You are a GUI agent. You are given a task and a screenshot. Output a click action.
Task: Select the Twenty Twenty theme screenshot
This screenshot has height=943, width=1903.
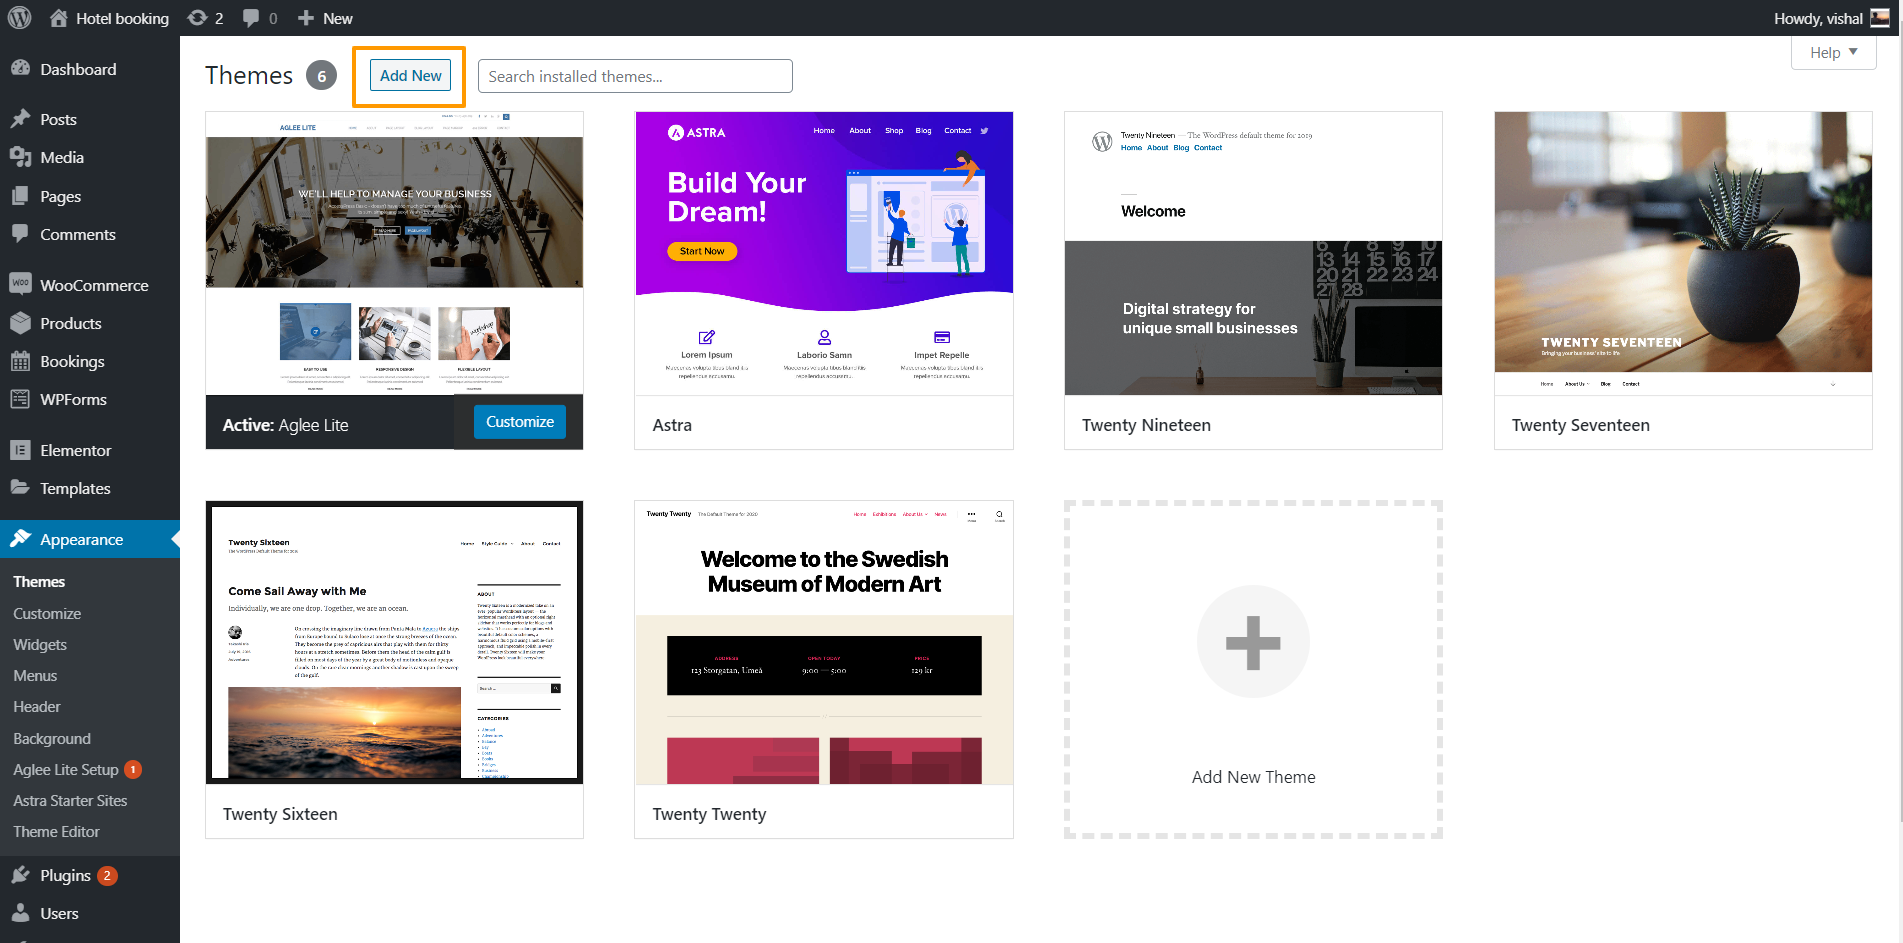(x=824, y=642)
